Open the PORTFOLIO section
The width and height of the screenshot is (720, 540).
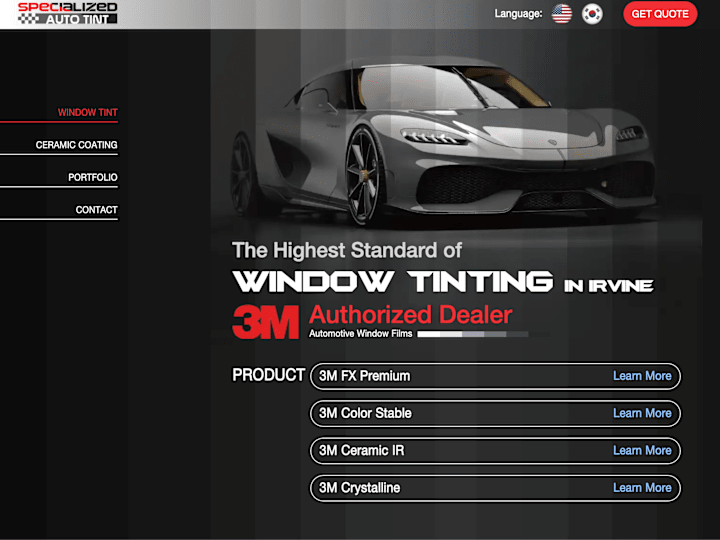click(93, 177)
